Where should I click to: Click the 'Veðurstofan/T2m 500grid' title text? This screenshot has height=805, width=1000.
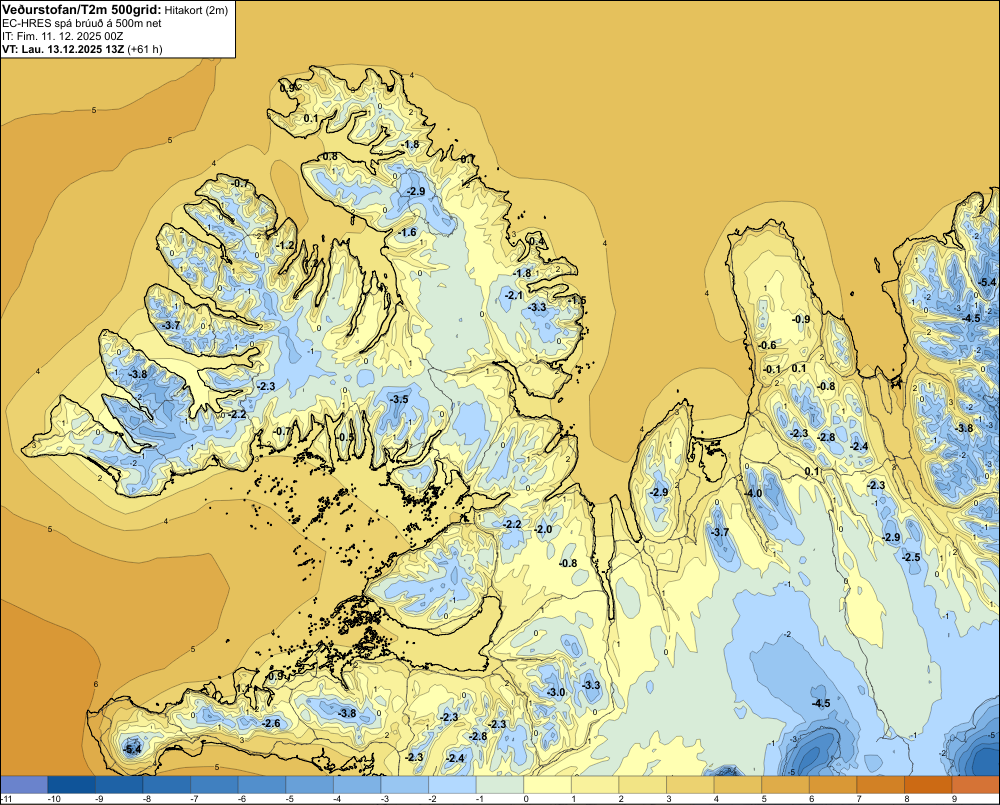[82, 10]
